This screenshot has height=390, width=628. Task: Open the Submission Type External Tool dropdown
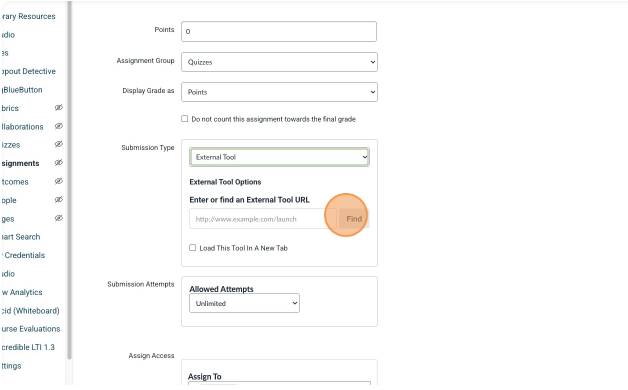pyautogui.click(x=279, y=157)
